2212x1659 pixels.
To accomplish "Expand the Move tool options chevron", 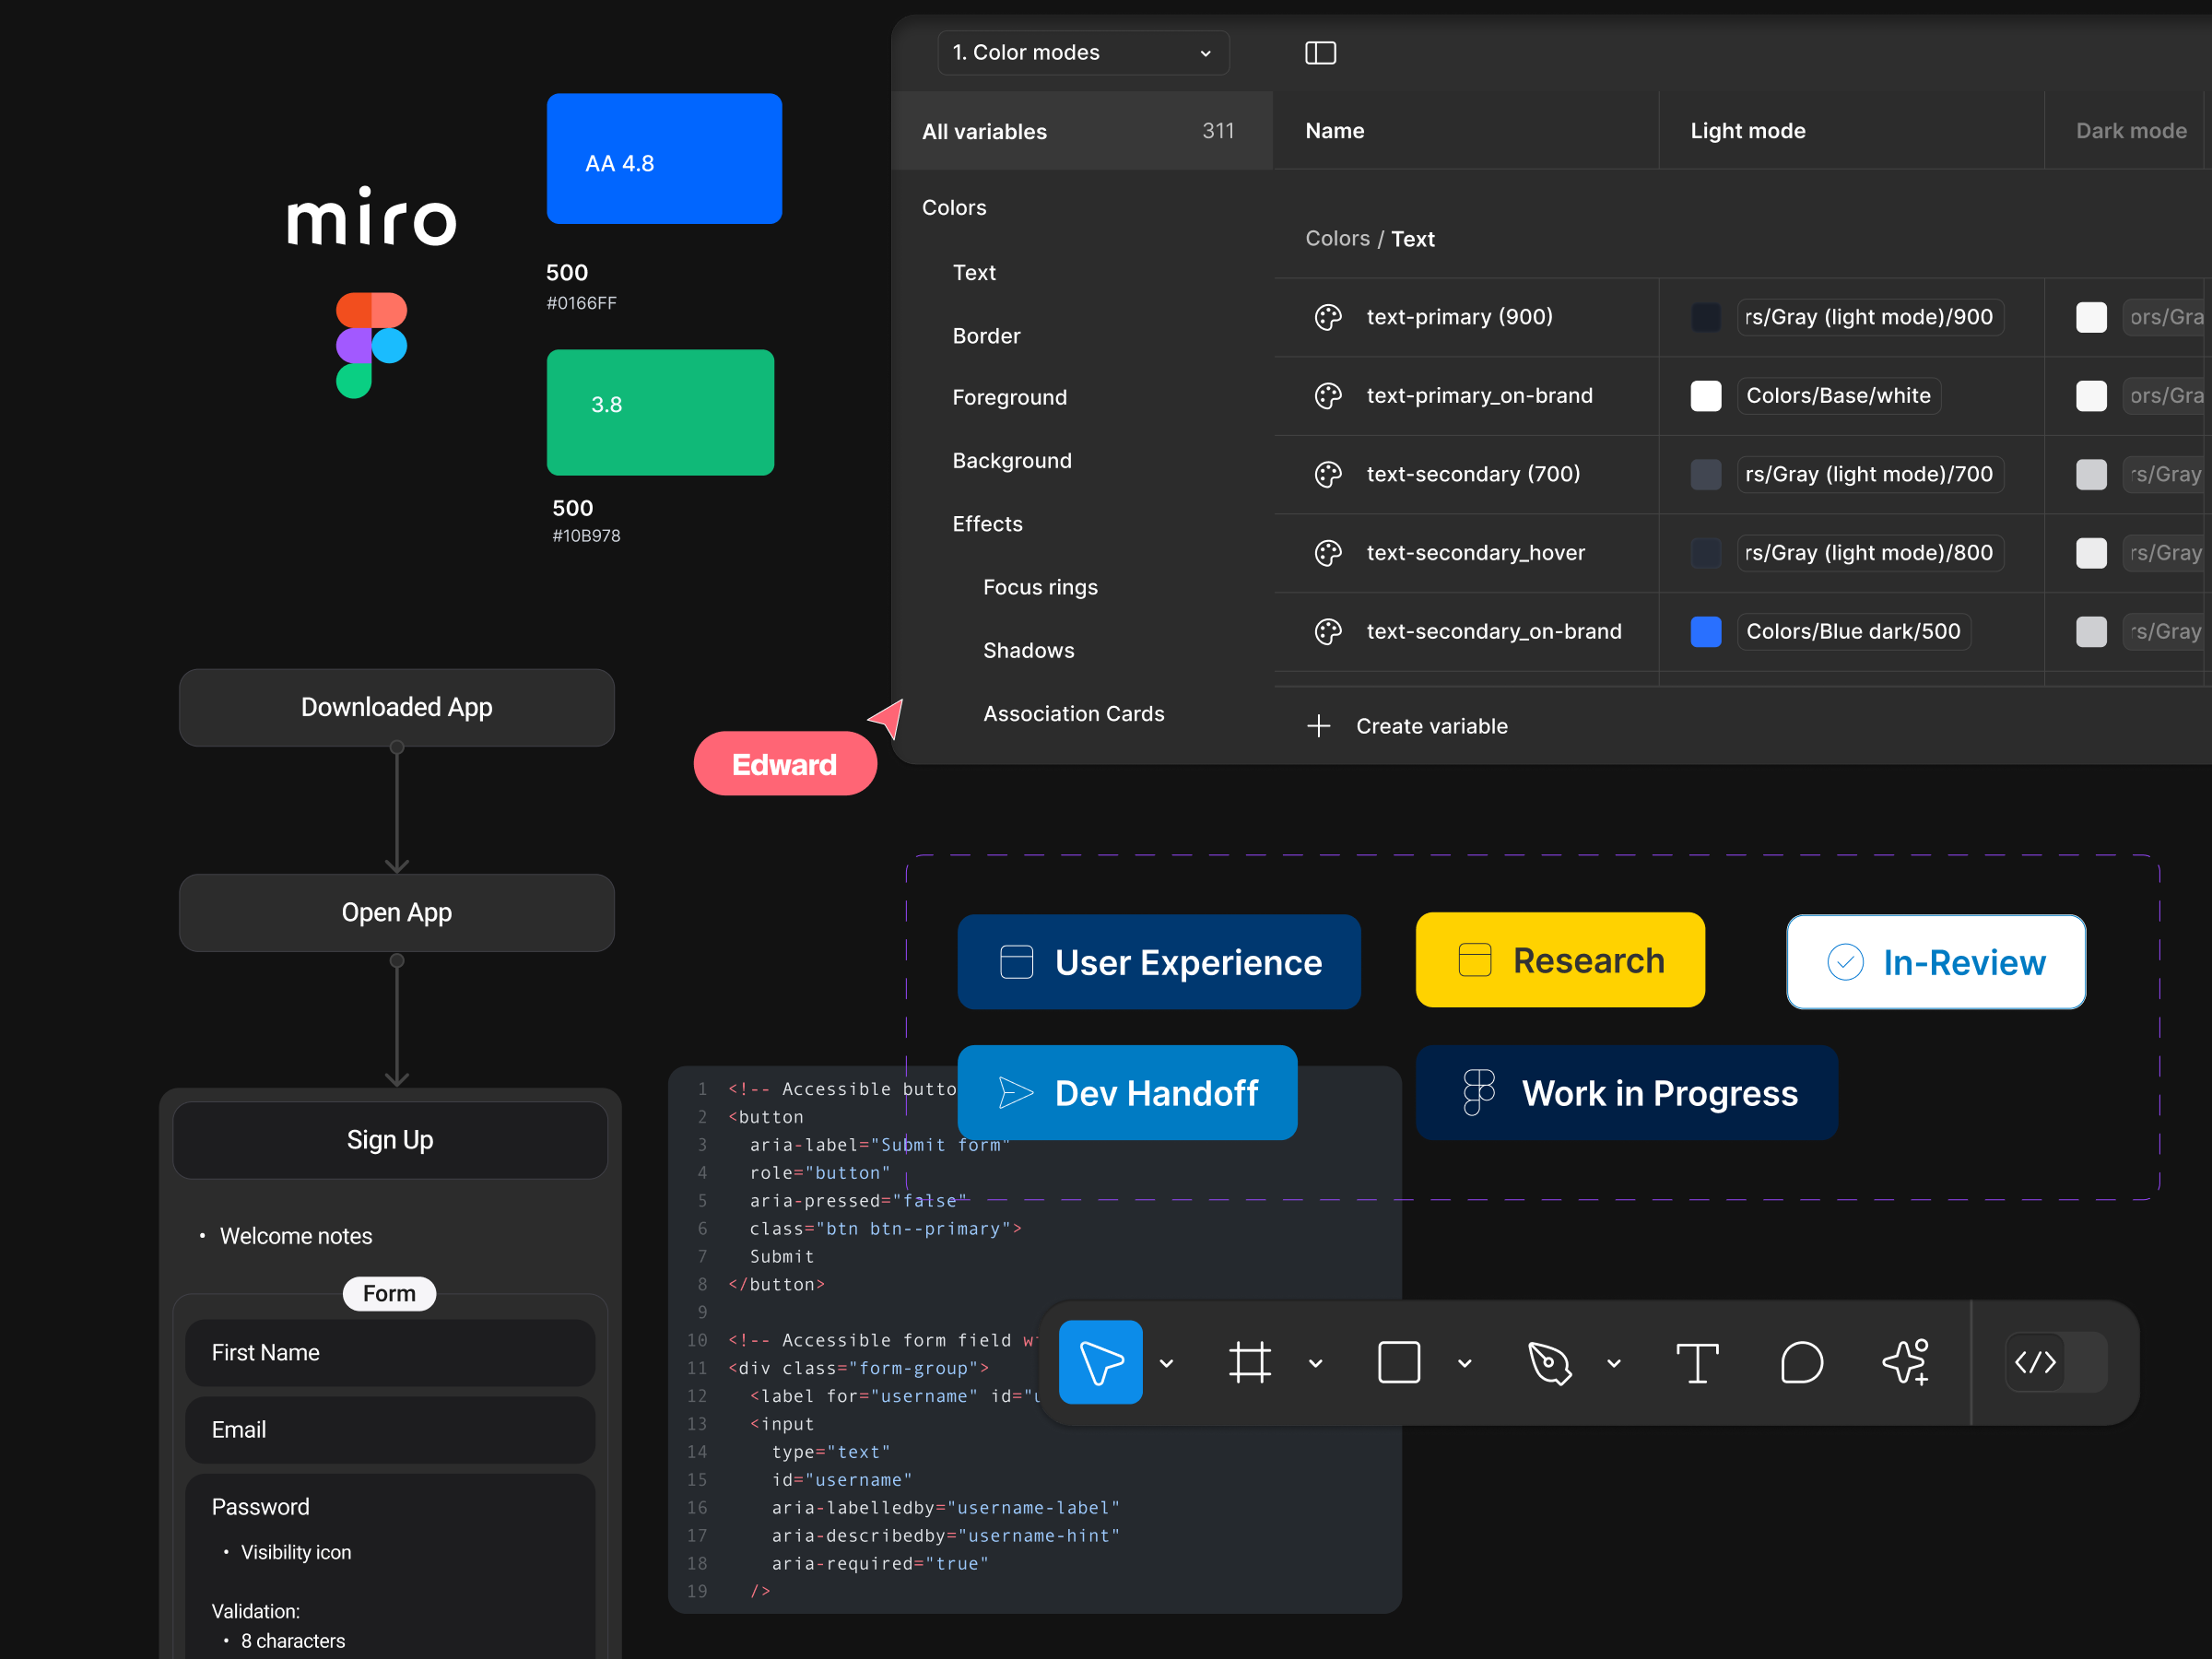I will [1166, 1363].
